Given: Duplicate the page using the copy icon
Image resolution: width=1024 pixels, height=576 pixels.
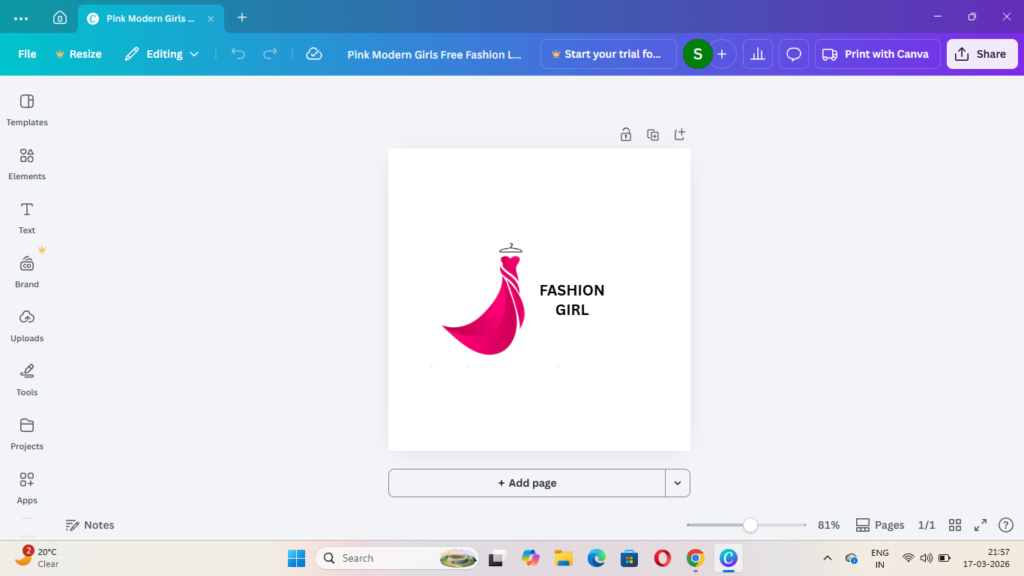Looking at the screenshot, I should (x=653, y=135).
